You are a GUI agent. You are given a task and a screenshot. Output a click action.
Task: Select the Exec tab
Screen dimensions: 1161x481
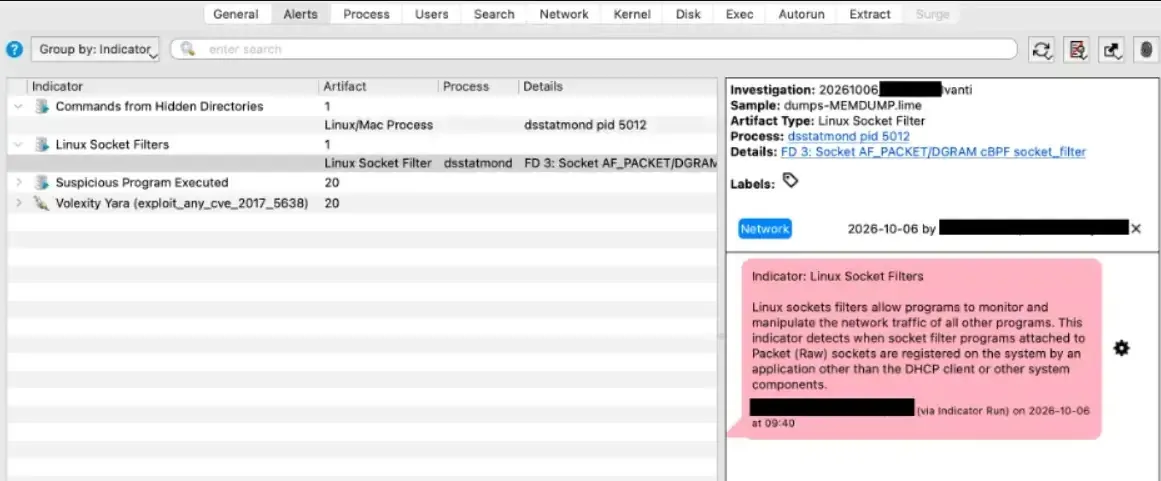(x=739, y=14)
